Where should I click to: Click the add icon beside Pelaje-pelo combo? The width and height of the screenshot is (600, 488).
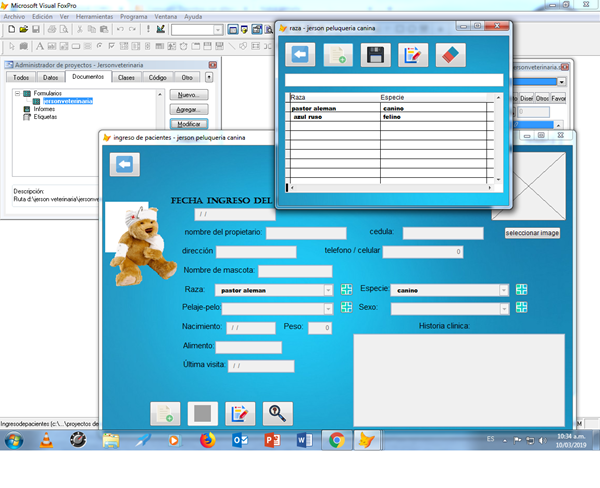point(346,307)
